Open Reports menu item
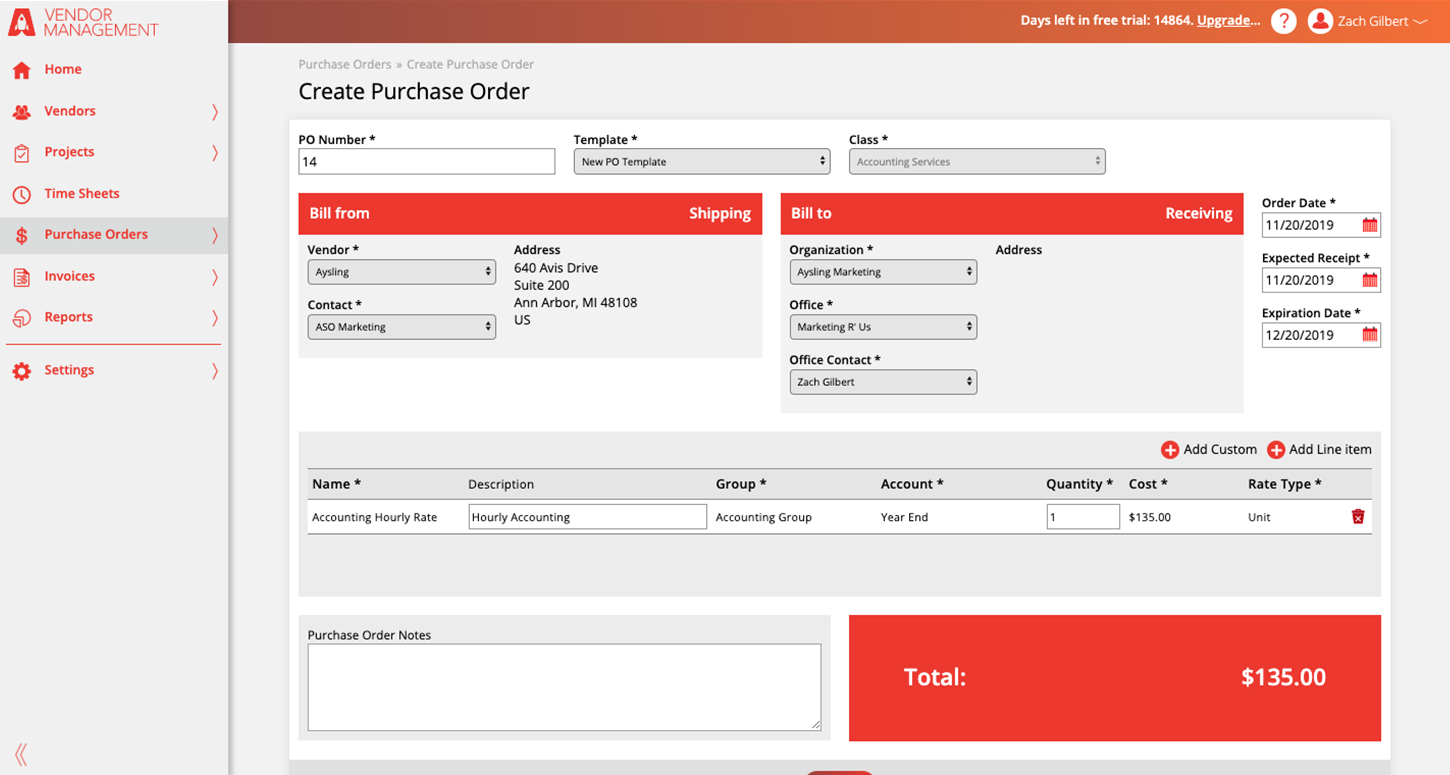Screen dimensions: 1450x775 (68, 318)
